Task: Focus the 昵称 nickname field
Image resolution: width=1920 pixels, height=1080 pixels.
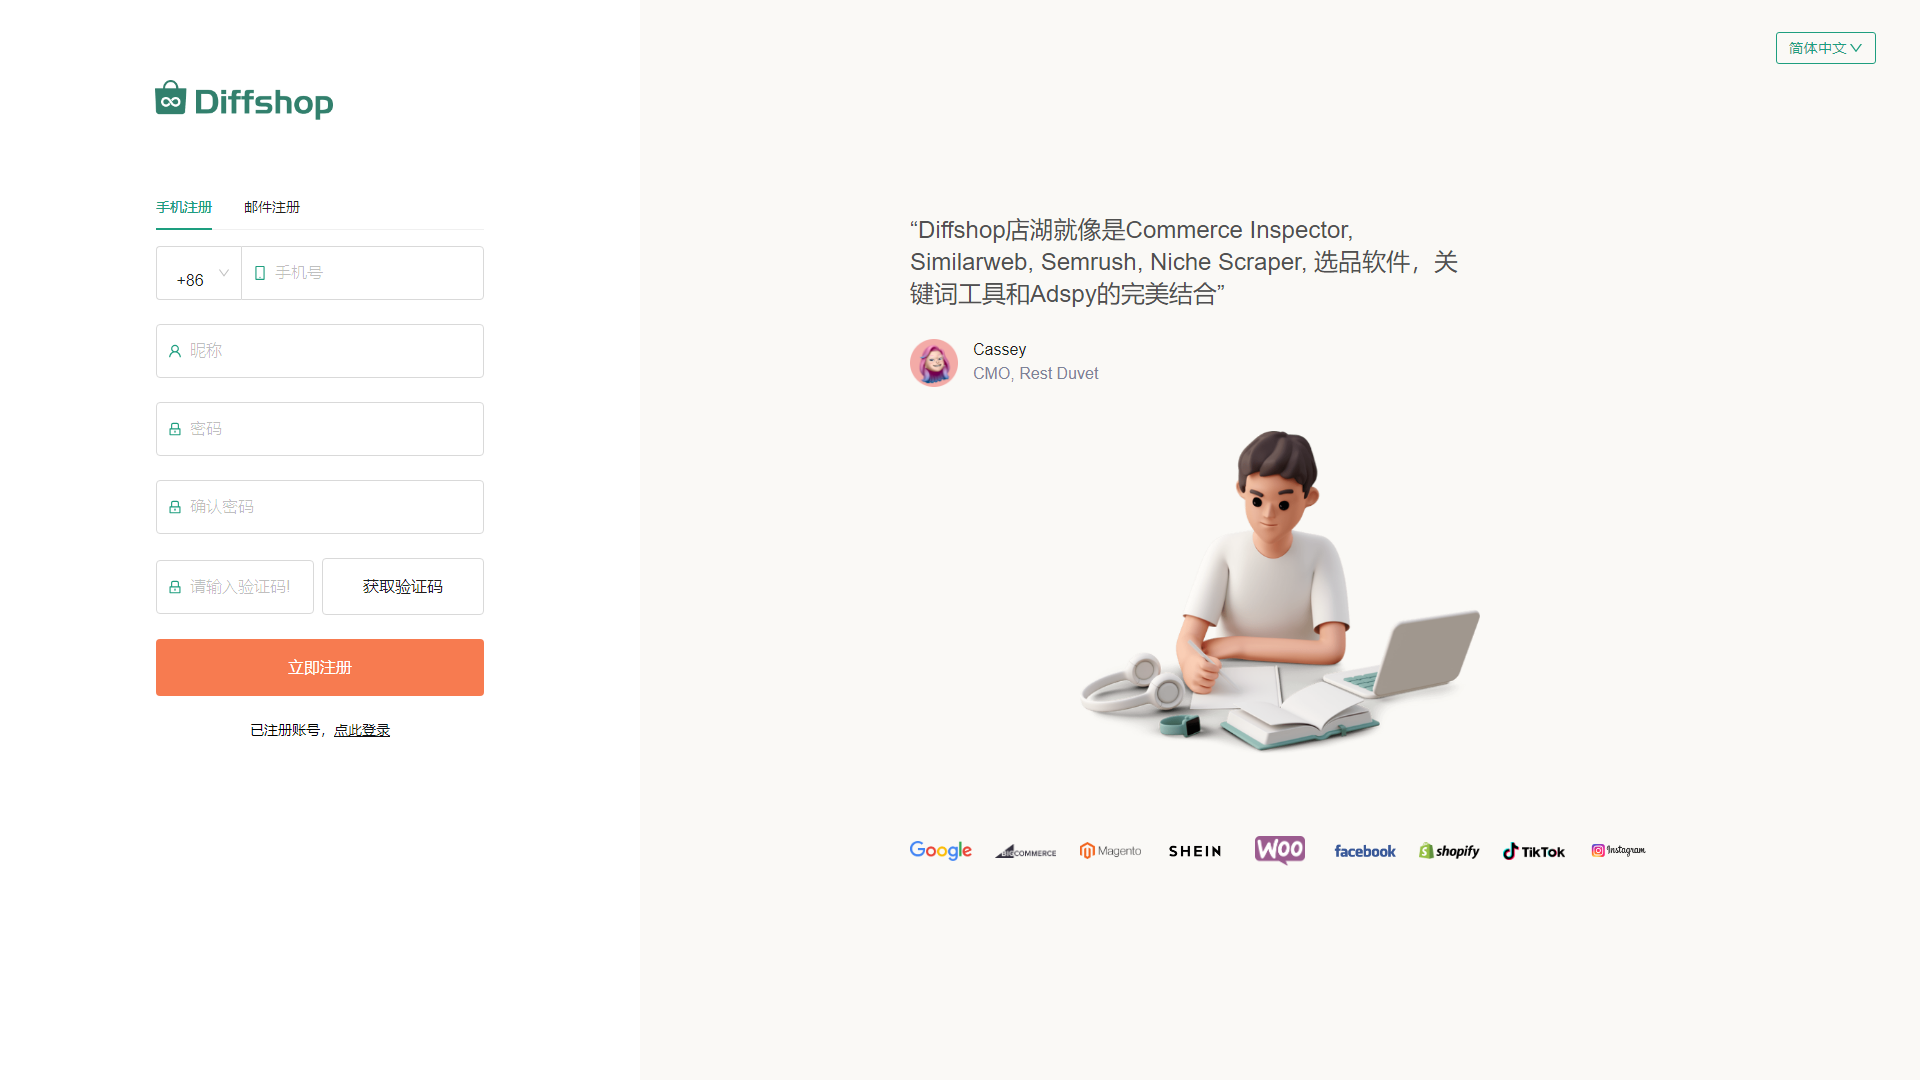Action: pyautogui.click(x=320, y=351)
